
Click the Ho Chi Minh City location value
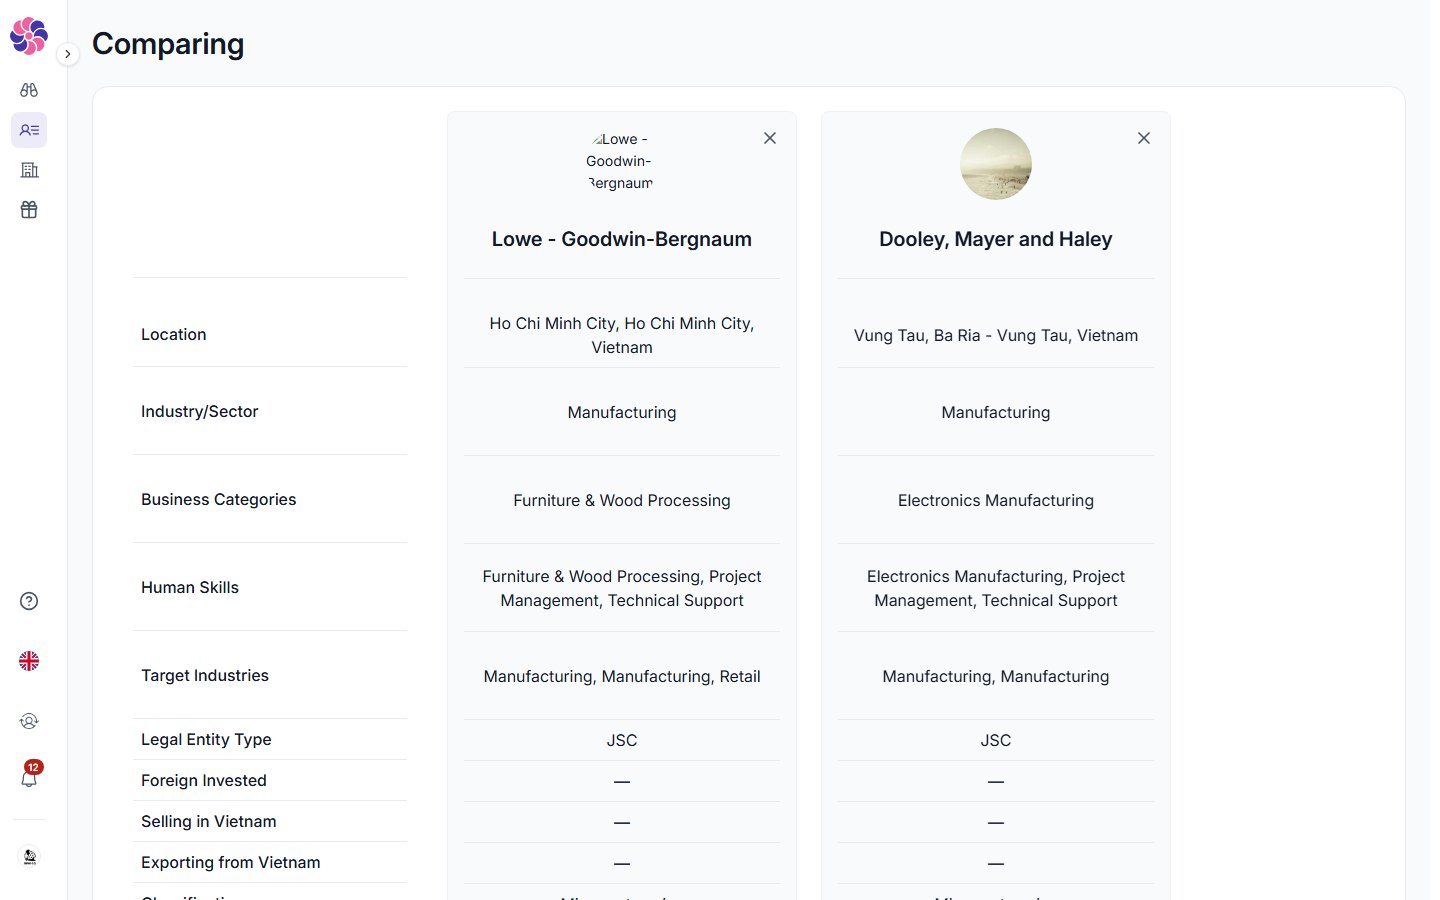622,335
